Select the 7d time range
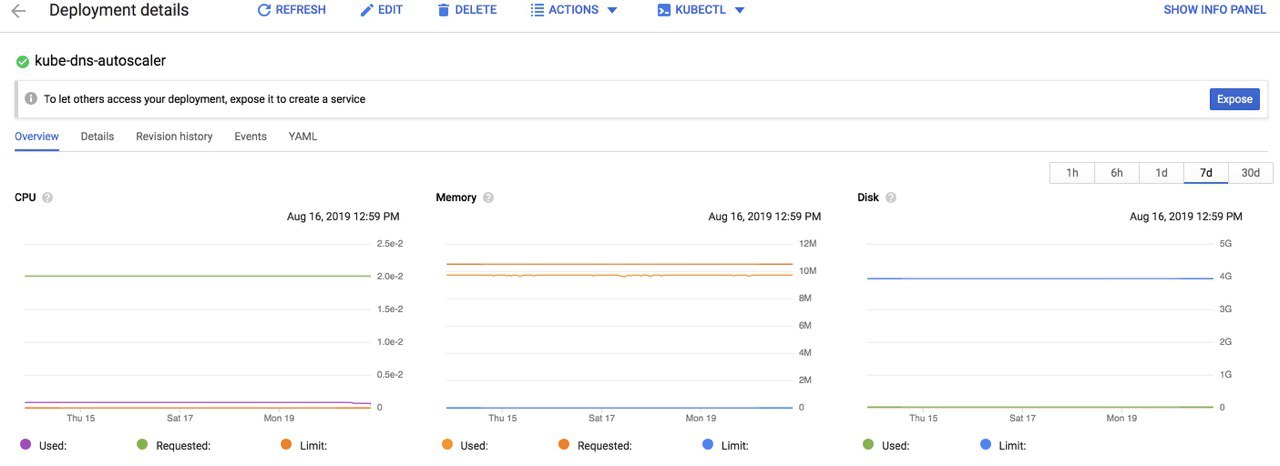Image resolution: width=1280 pixels, height=466 pixels. 1206,172
